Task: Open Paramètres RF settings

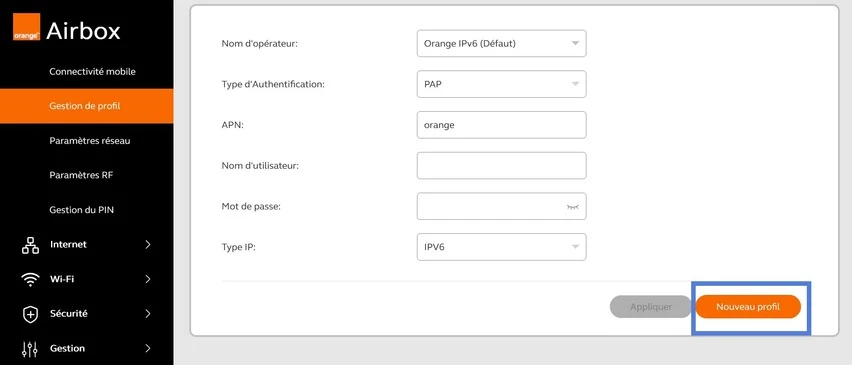Action: [81, 175]
